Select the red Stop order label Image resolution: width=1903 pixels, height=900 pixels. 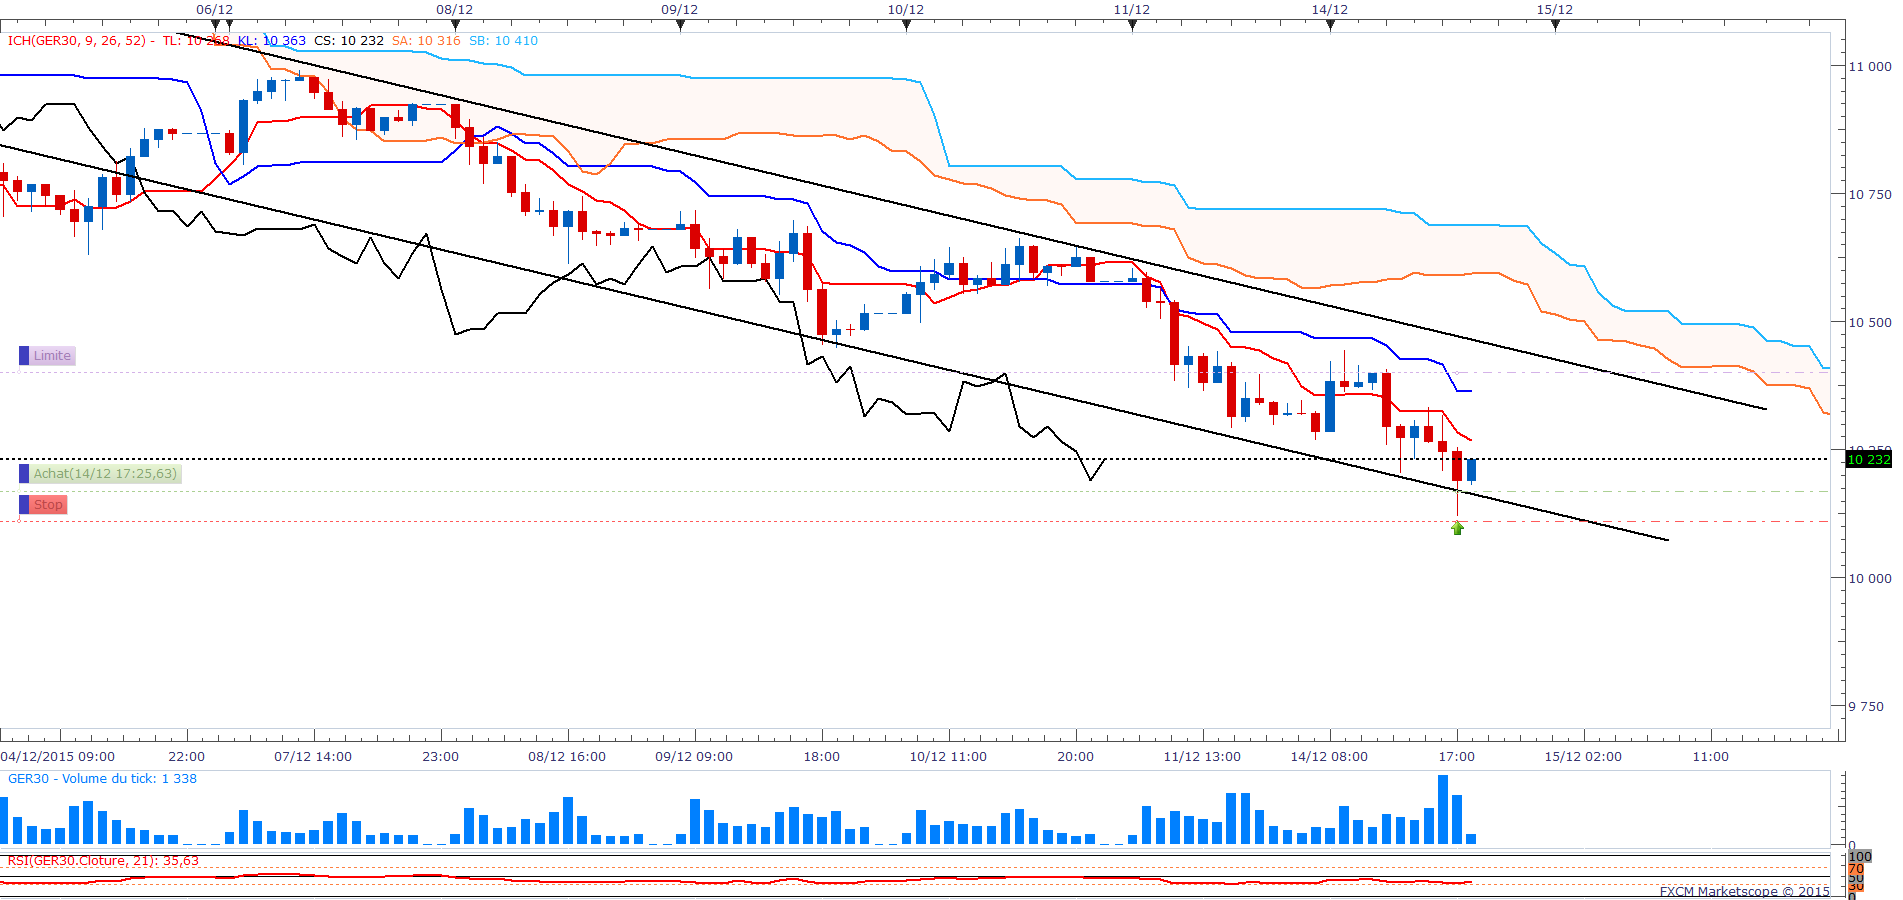click(x=48, y=505)
